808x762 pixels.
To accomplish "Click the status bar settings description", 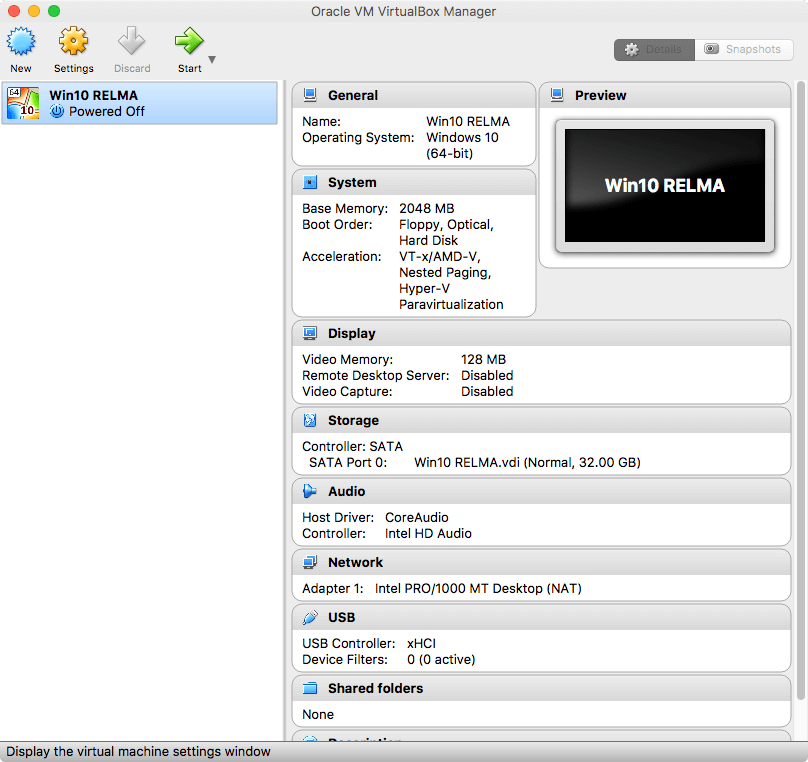I will pyautogui.click(x=138, y=751).
